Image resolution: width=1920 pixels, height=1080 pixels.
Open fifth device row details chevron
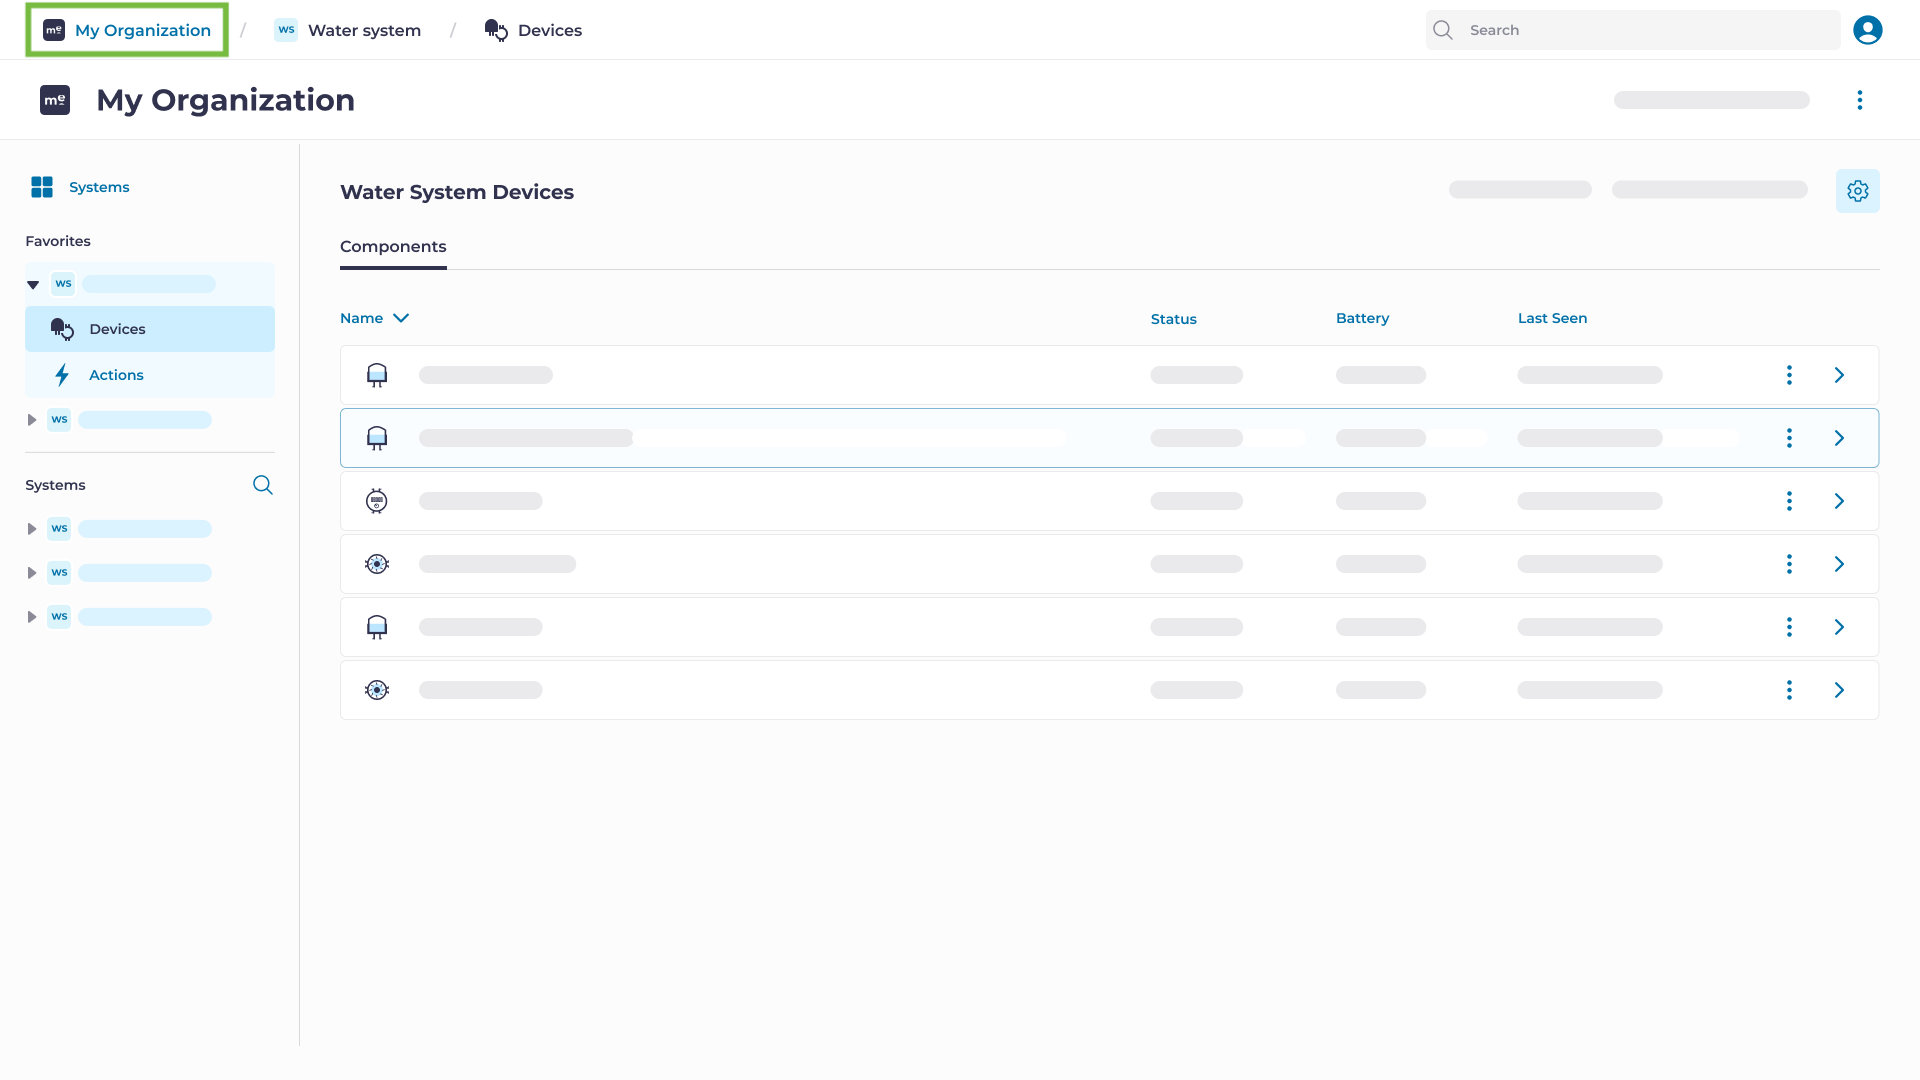click(x=1839, y=627)
